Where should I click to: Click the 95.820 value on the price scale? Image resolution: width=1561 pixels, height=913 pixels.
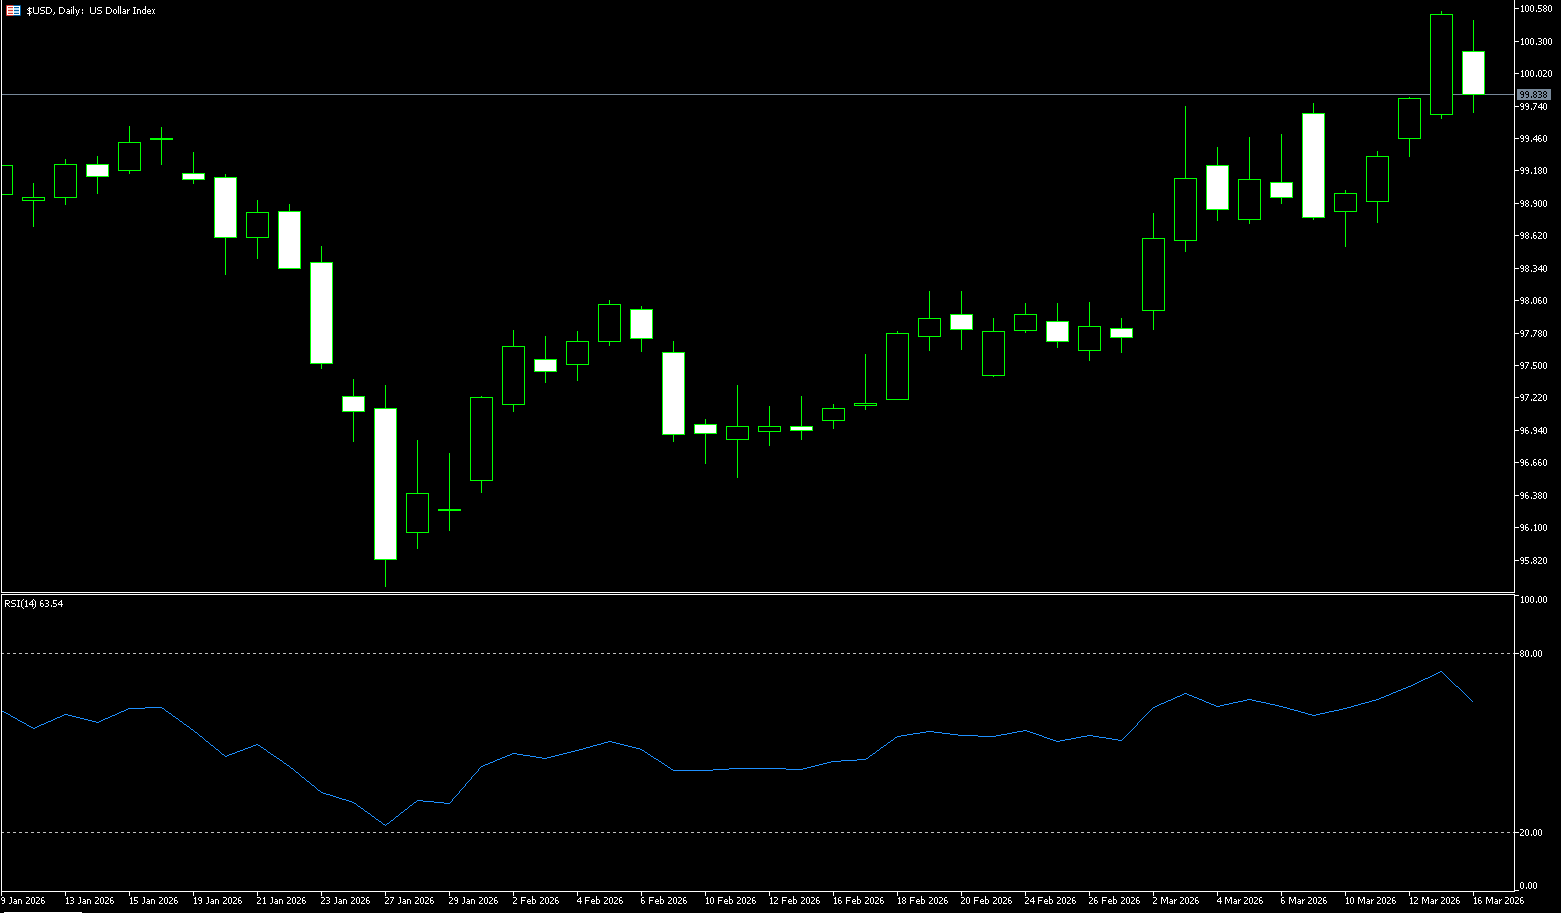click(1534, 560)
